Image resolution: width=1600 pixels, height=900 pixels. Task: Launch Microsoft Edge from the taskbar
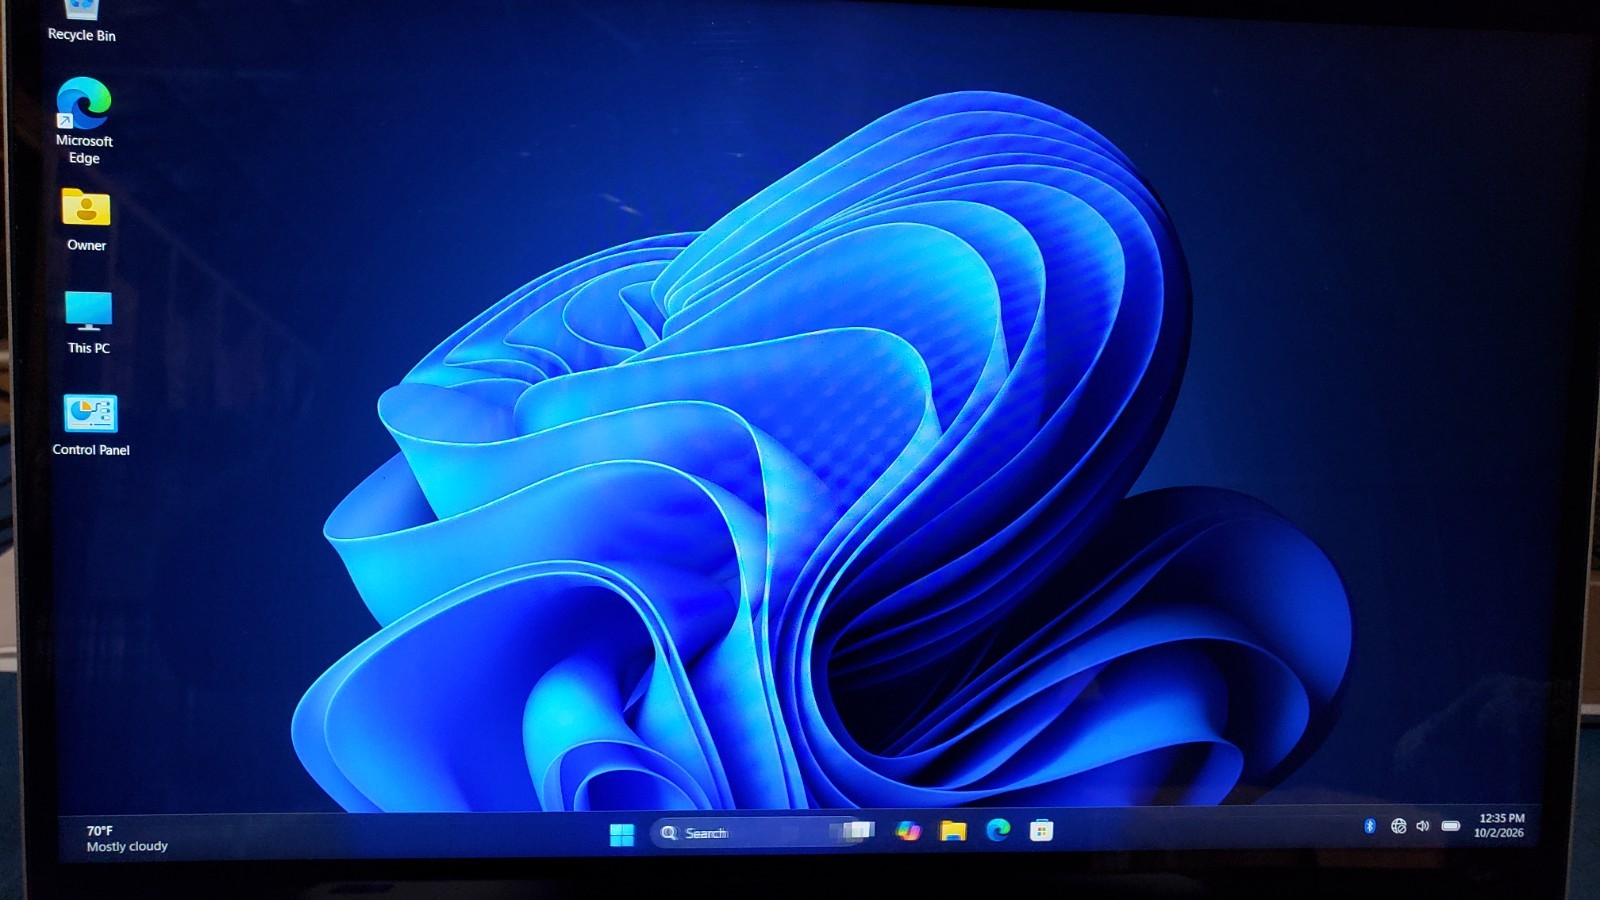(x=998, y=830)
